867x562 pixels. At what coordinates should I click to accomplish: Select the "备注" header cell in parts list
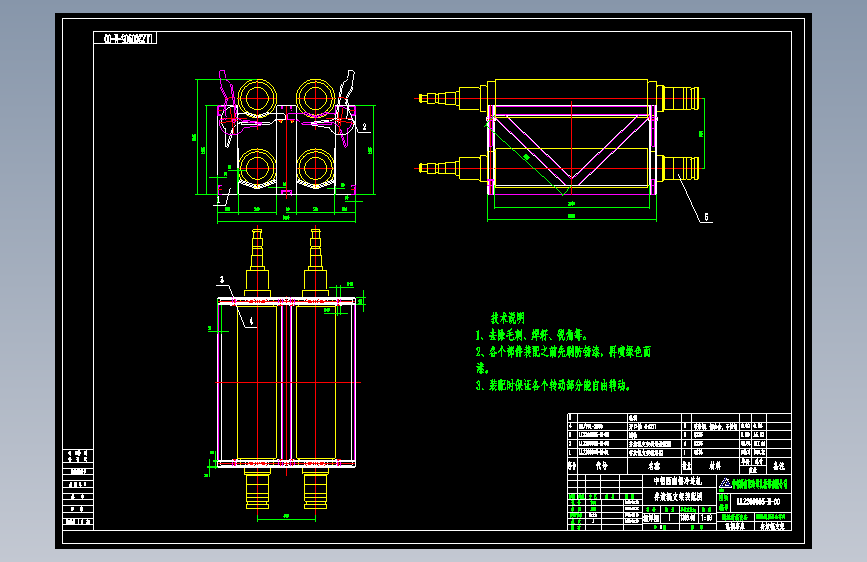click(x=779, y=466)
